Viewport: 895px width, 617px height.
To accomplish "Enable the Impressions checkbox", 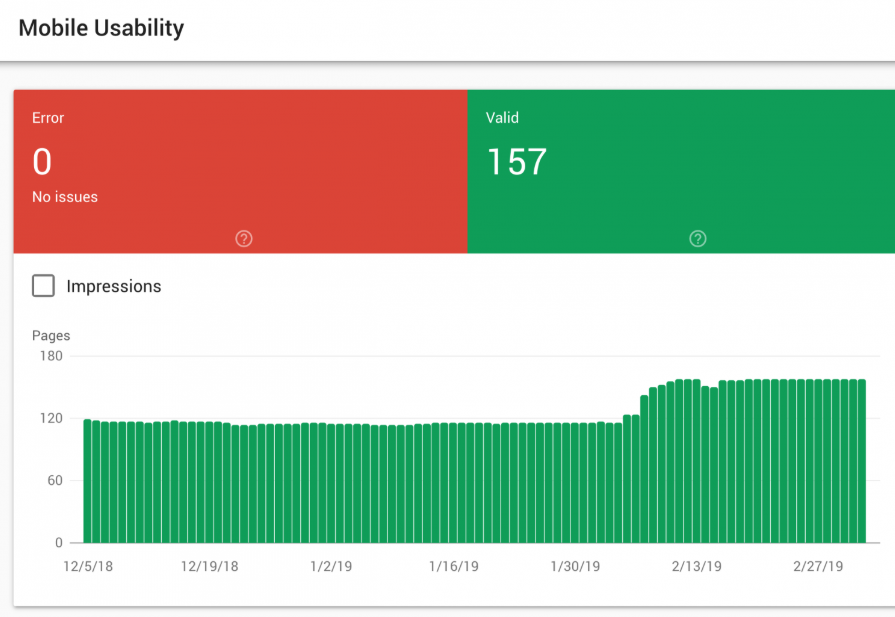I will 43,286.
